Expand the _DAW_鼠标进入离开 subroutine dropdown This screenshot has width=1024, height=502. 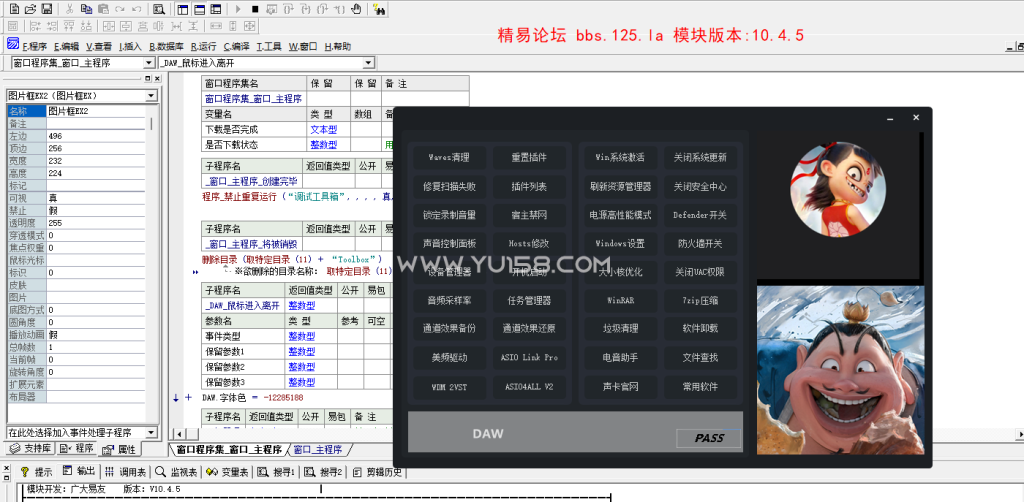(369, 63)
